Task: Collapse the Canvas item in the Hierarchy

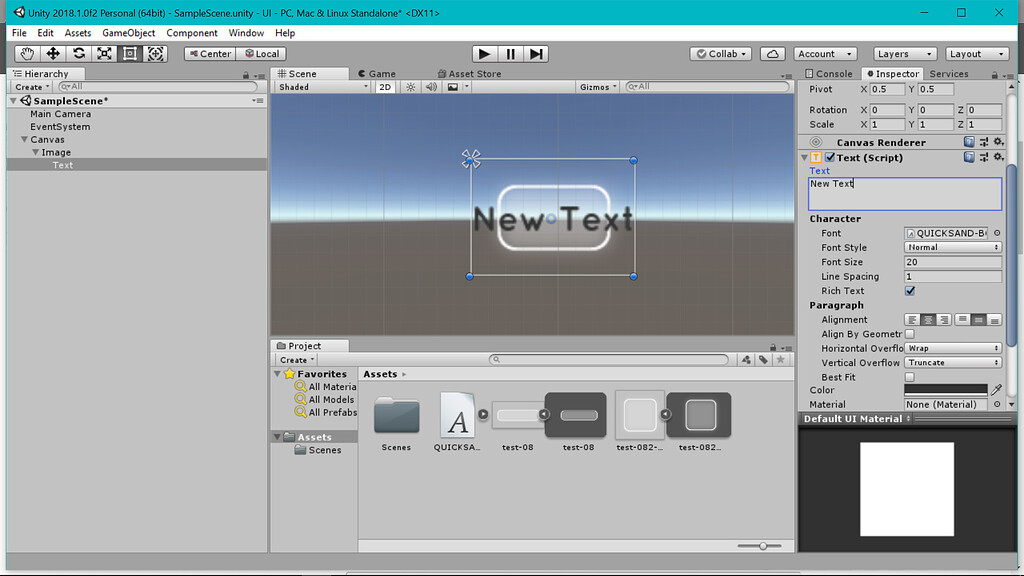Action: [x=22, y=140]
